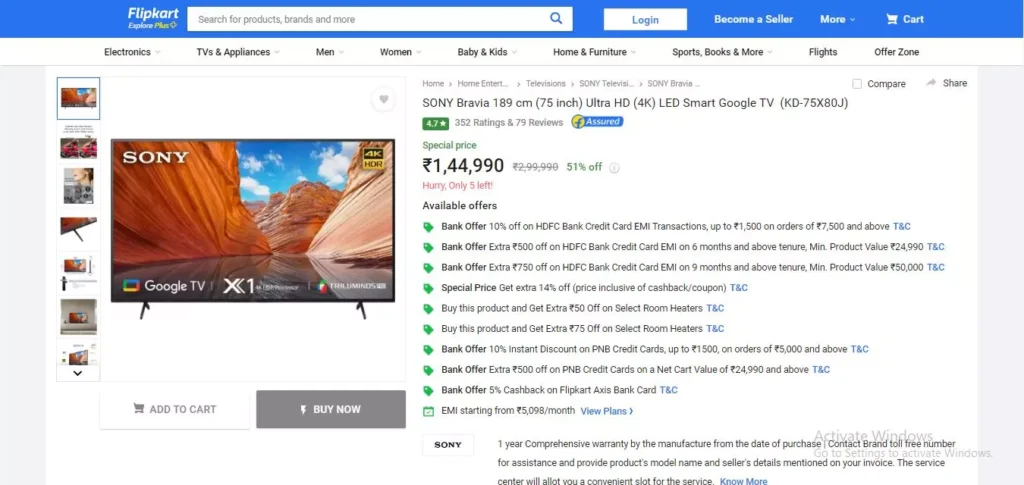Click Televisions in the breadcrumb

(546, 84)
